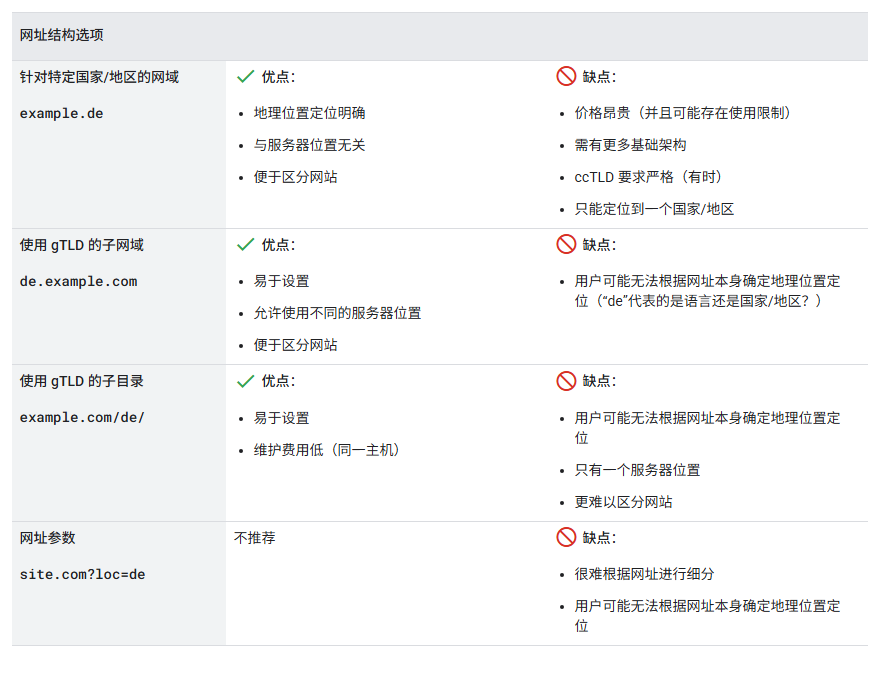This screenshot has height=673, width=893.
Task: Click the 易于设置 bullet under gTLD 子网域
Action: click(283, 281)
